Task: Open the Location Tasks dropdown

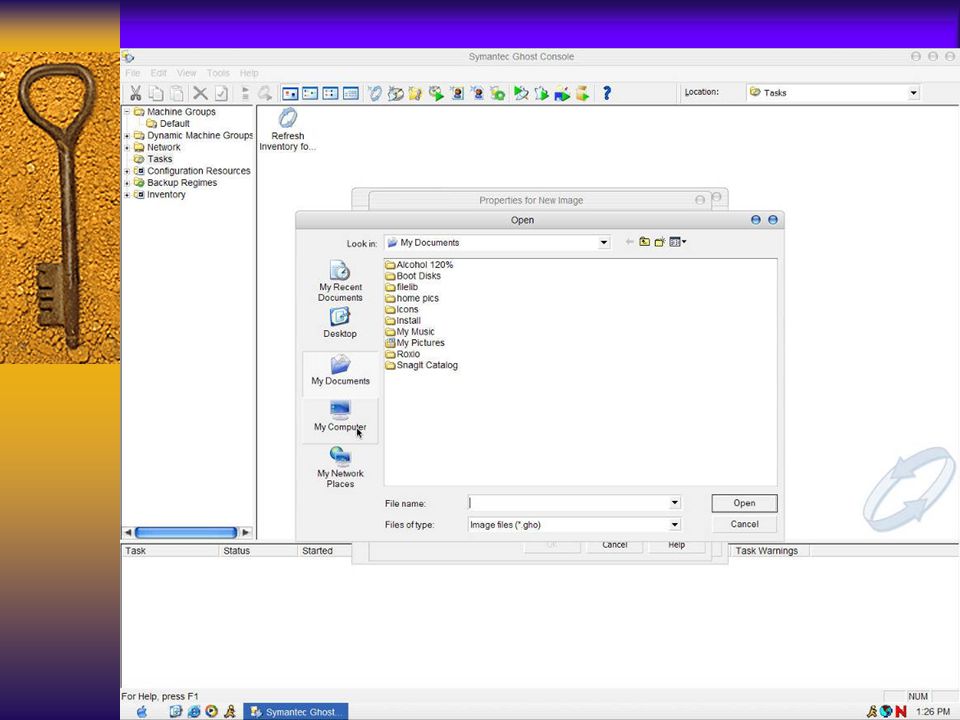Action: (x=913, y=93)
